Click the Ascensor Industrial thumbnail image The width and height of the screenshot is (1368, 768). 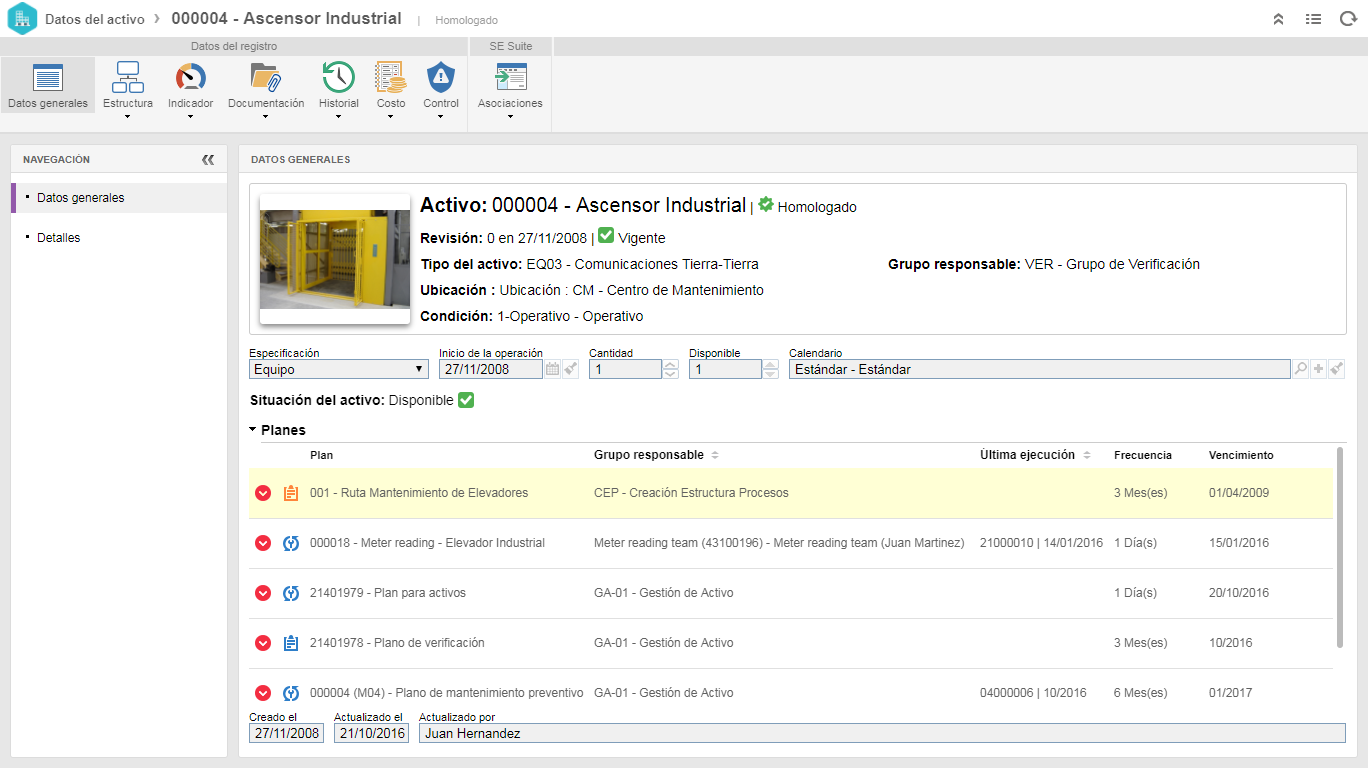click(x=335, y=259)
